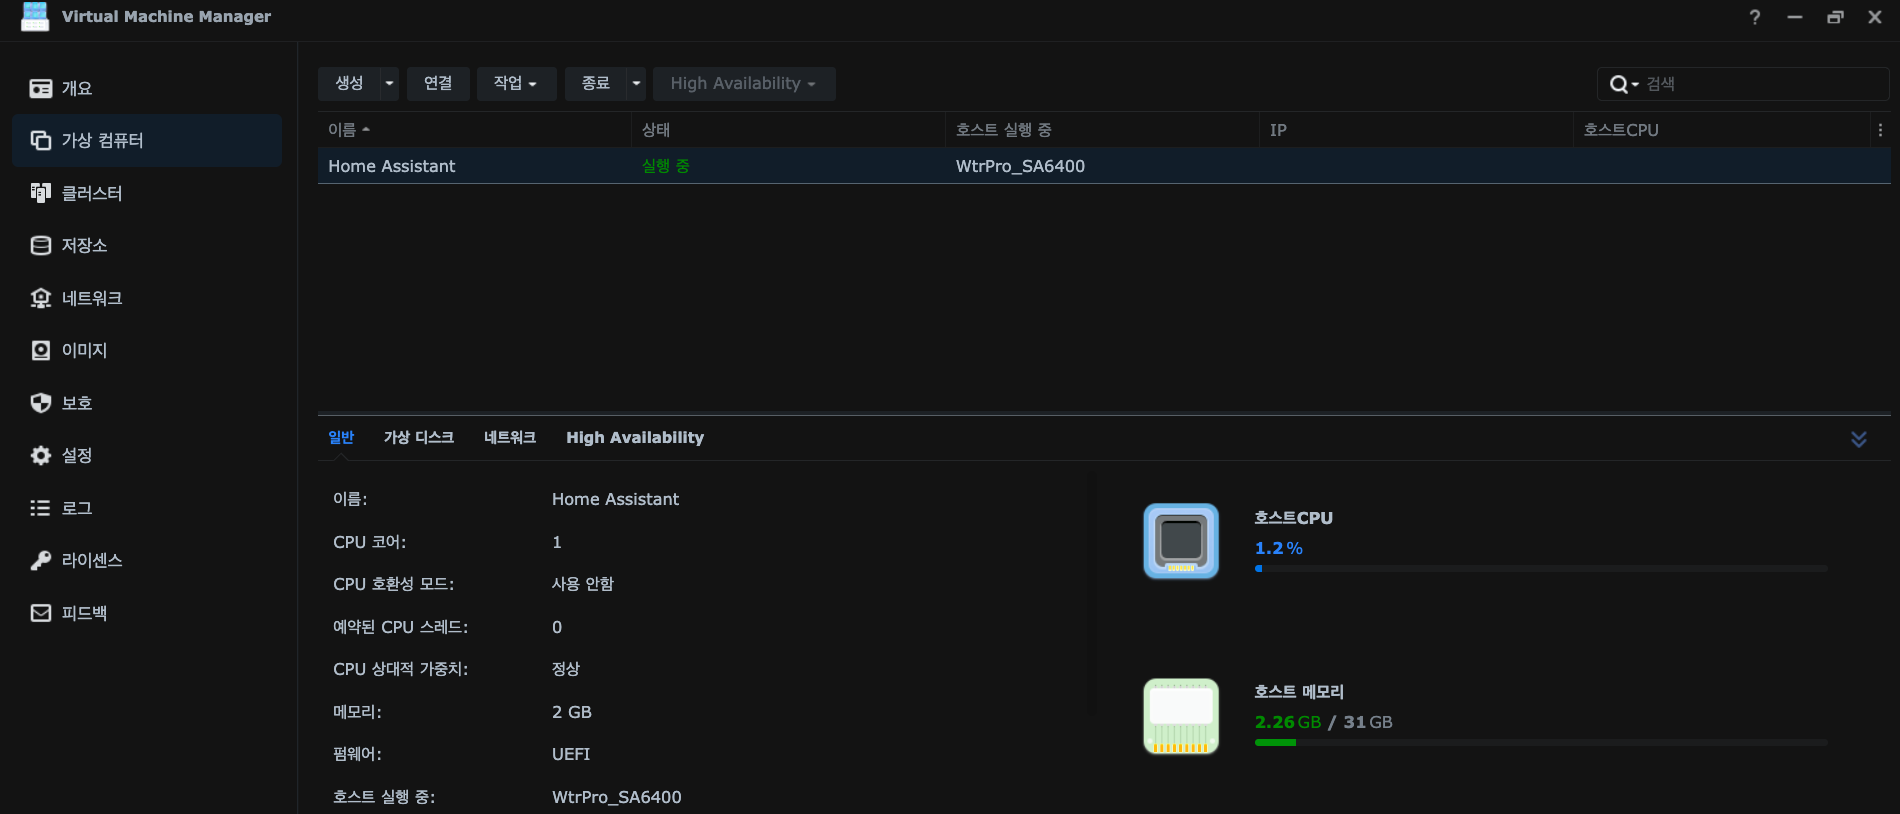Collapse the details panel with double chevron
1900x814 pixels.
[x=1858, y=439]
